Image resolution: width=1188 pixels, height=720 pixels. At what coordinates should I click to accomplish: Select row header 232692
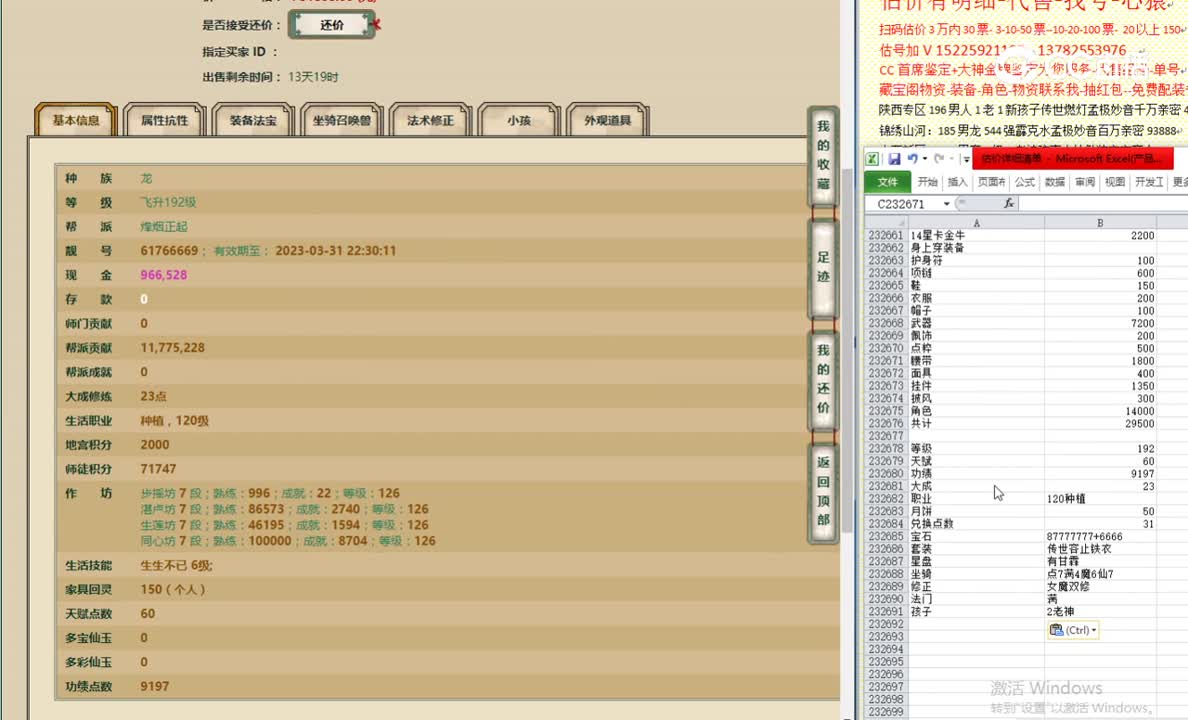tap(886, 624)
